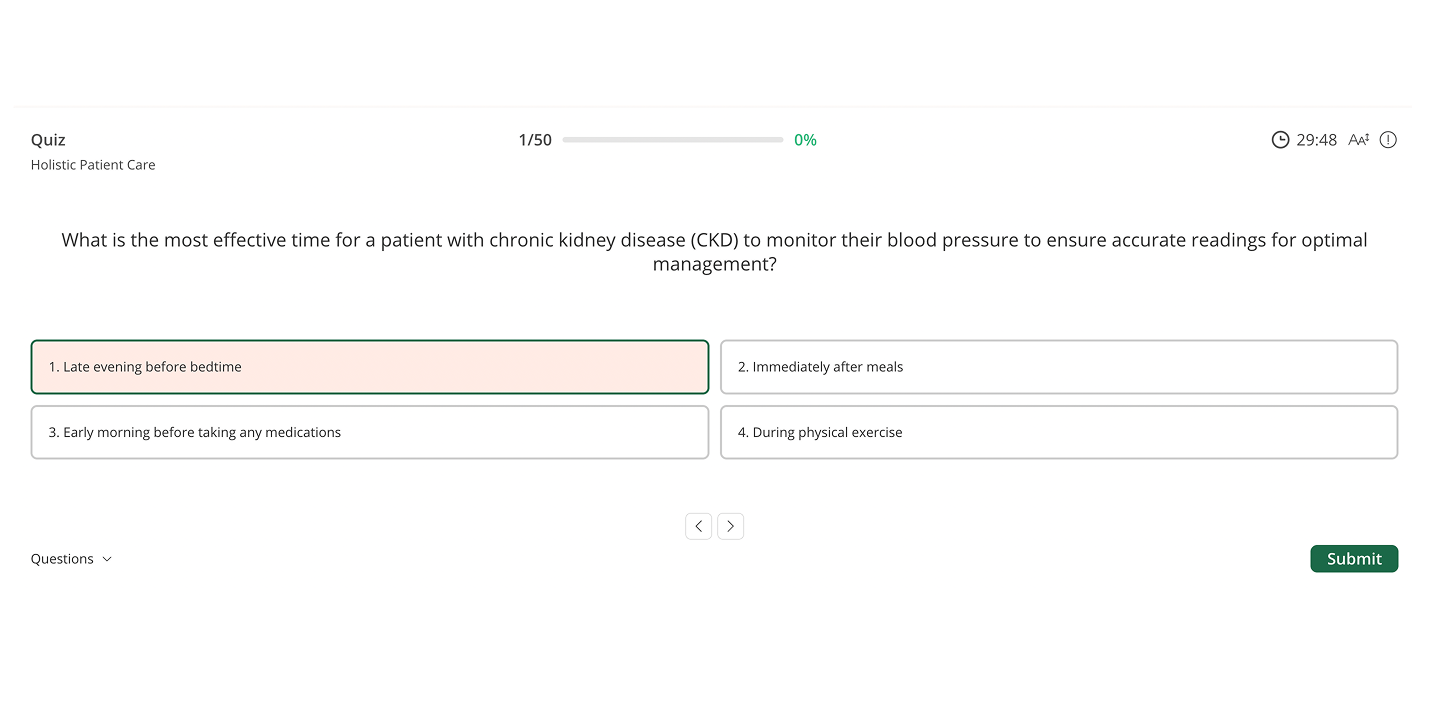Click the quiz progress bar

tap(673, 140)
